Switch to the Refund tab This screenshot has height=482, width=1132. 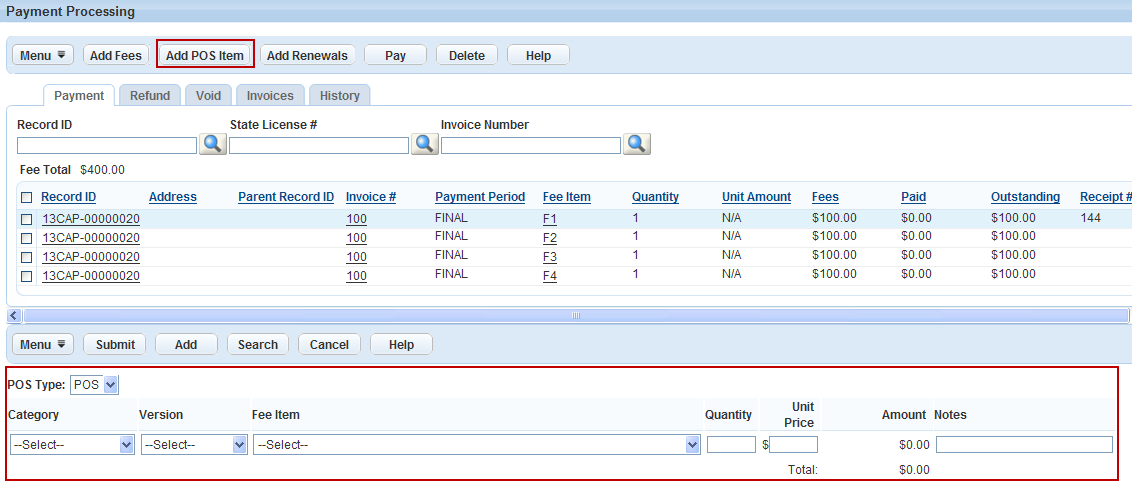150,96
